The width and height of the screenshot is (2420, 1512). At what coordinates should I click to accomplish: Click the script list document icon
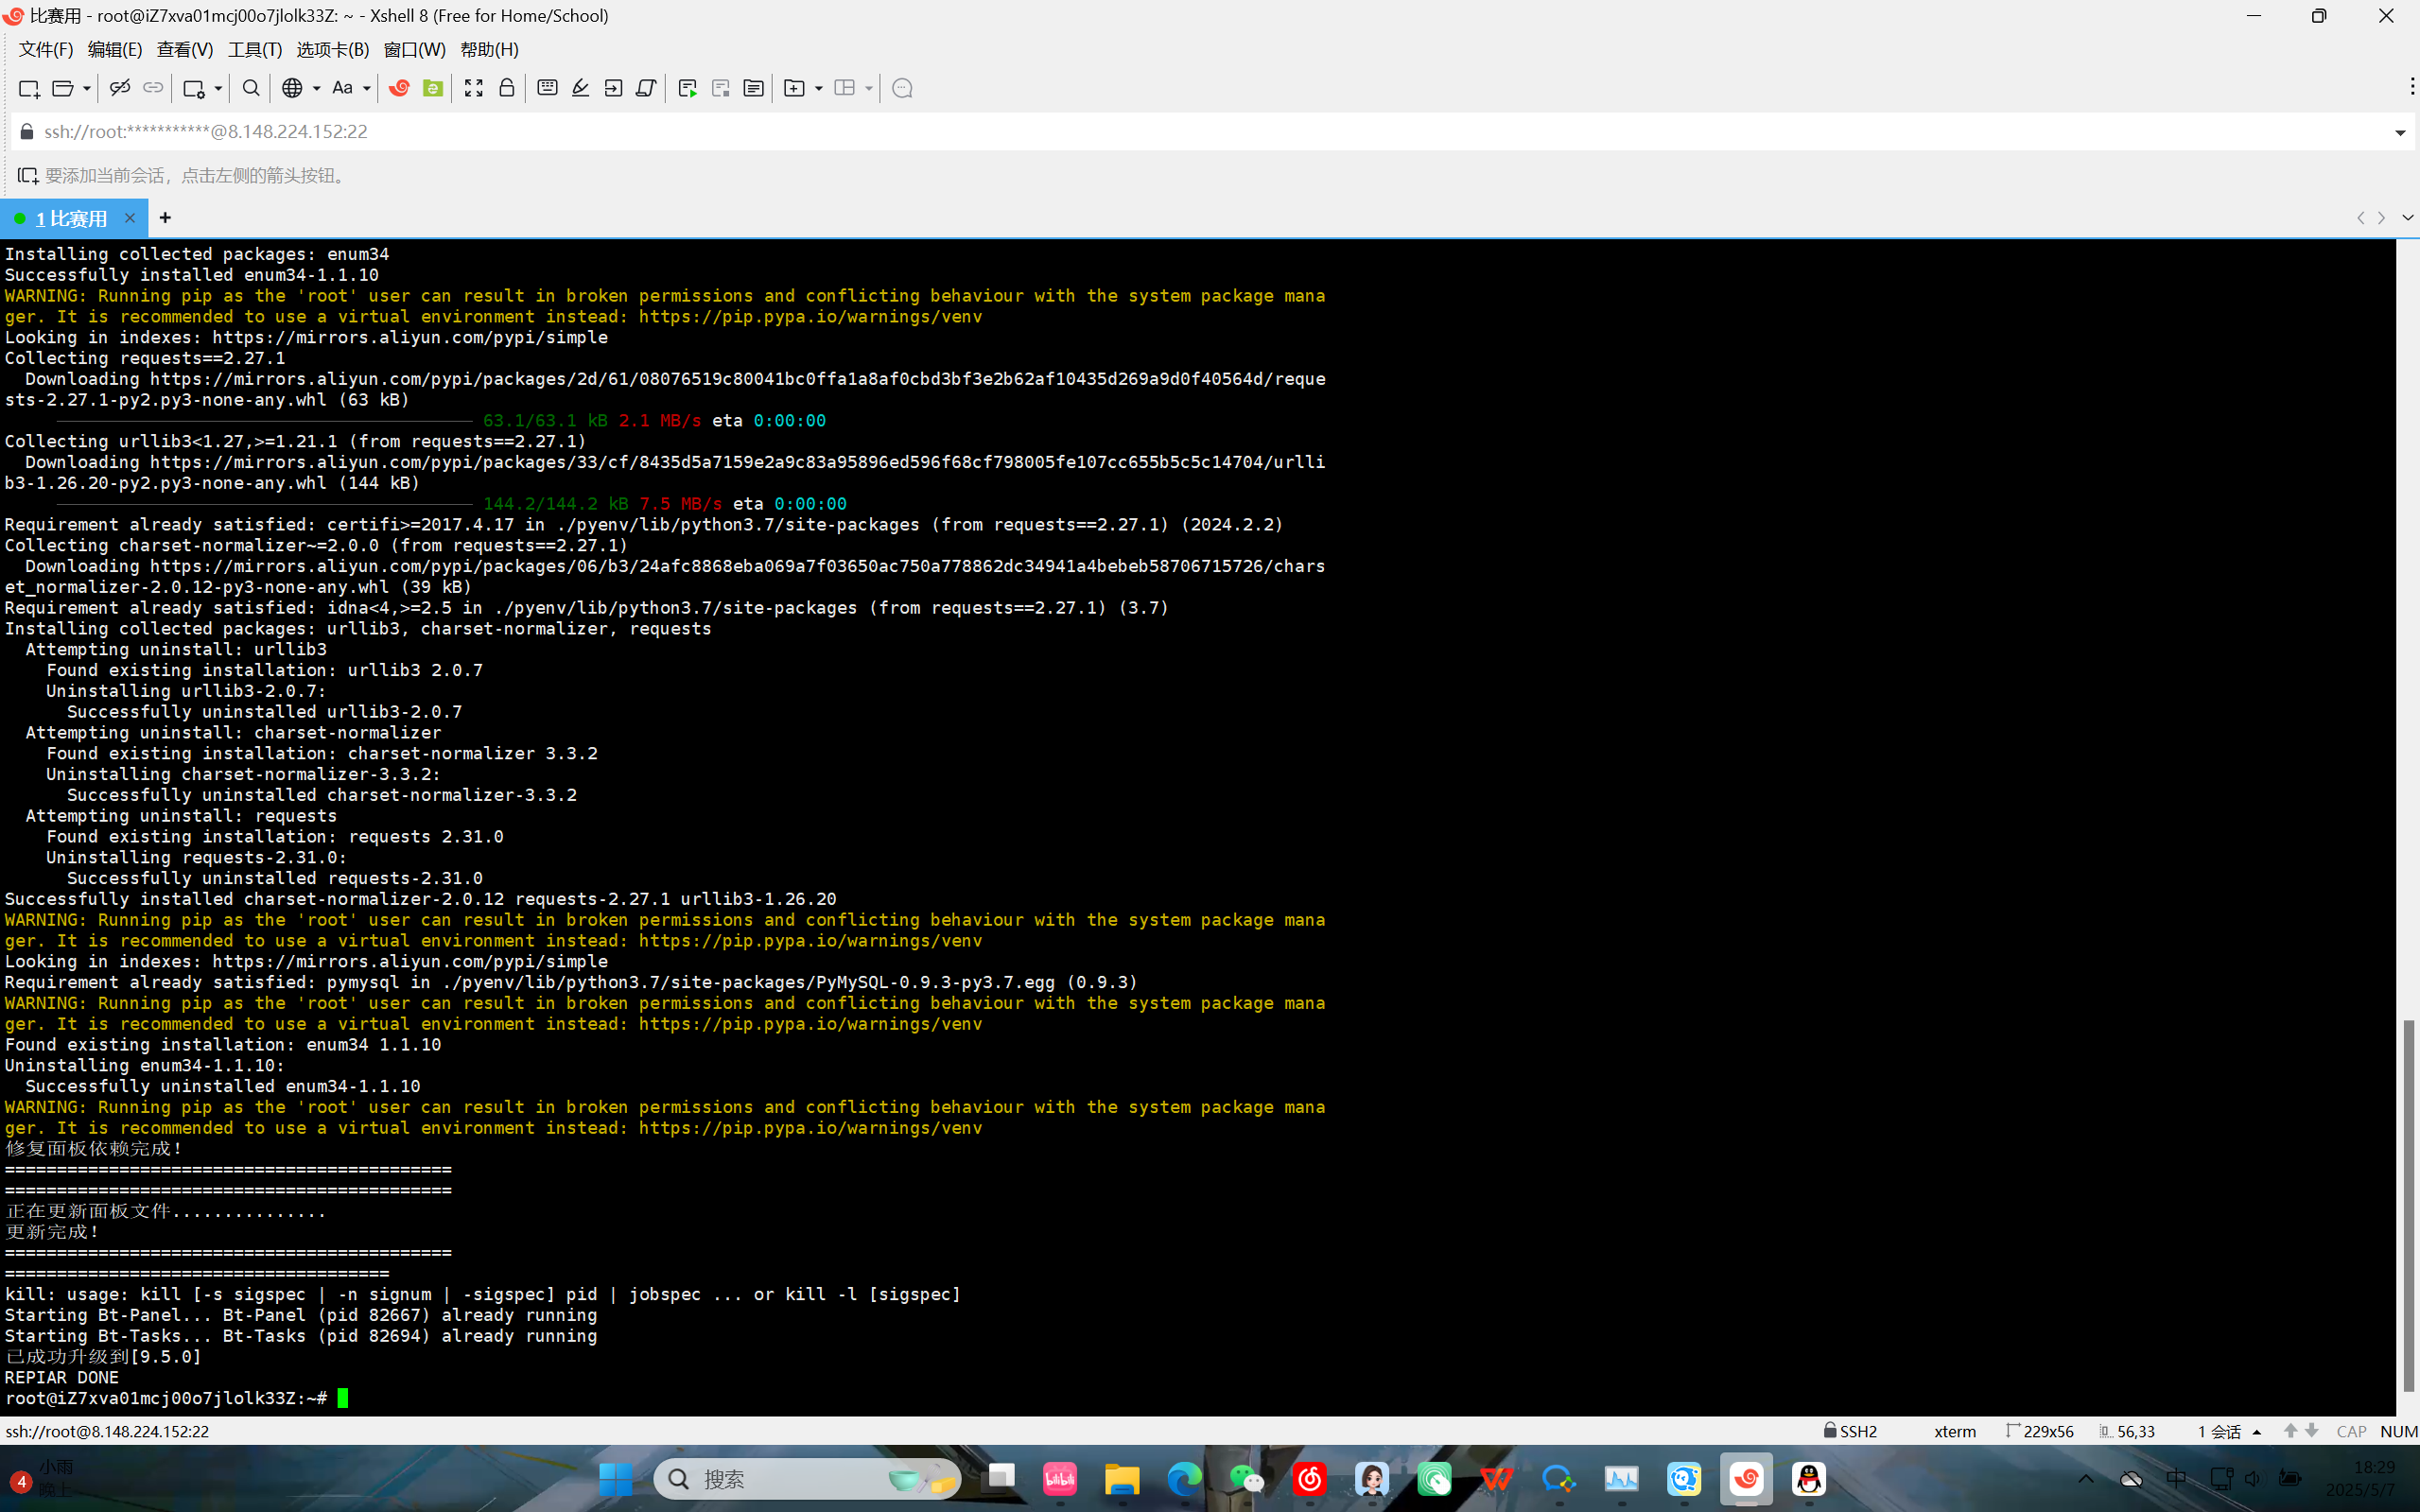[753, 88]
